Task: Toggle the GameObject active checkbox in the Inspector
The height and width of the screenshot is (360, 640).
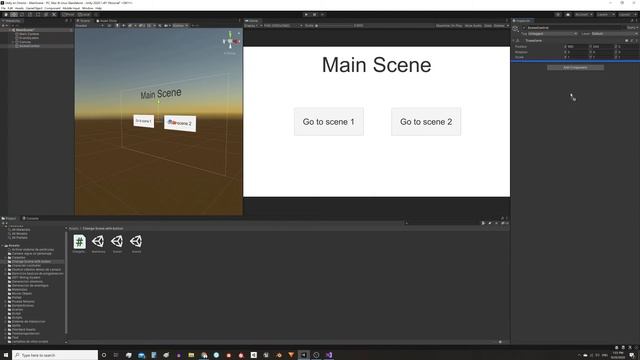Action: (x=524, y=28)
